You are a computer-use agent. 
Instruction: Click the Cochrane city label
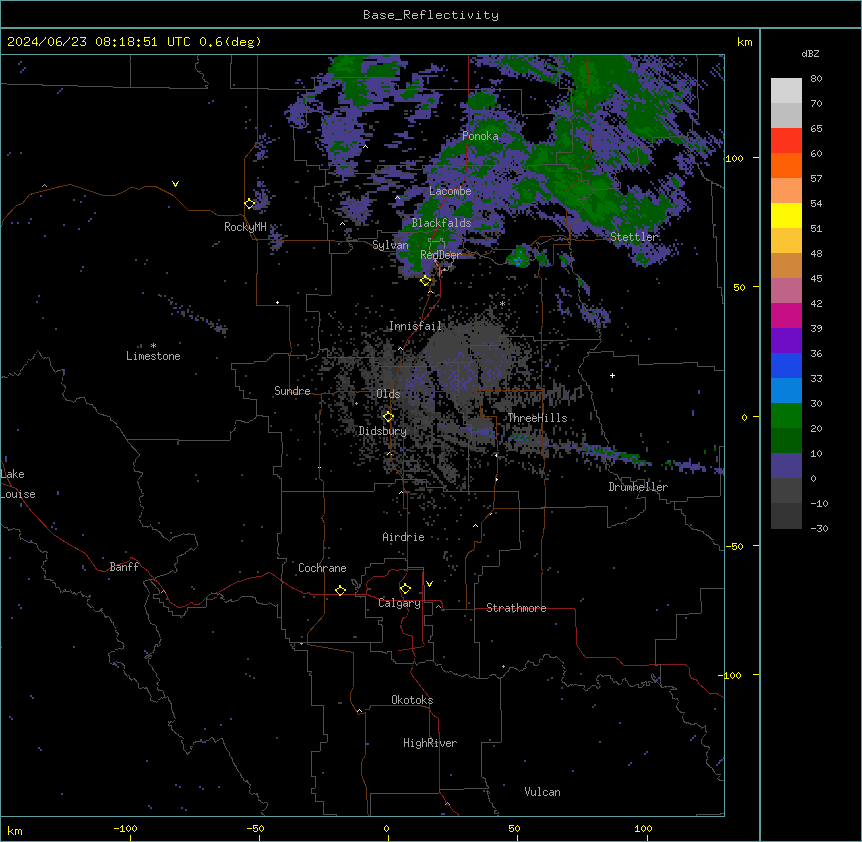coord(322,568)
